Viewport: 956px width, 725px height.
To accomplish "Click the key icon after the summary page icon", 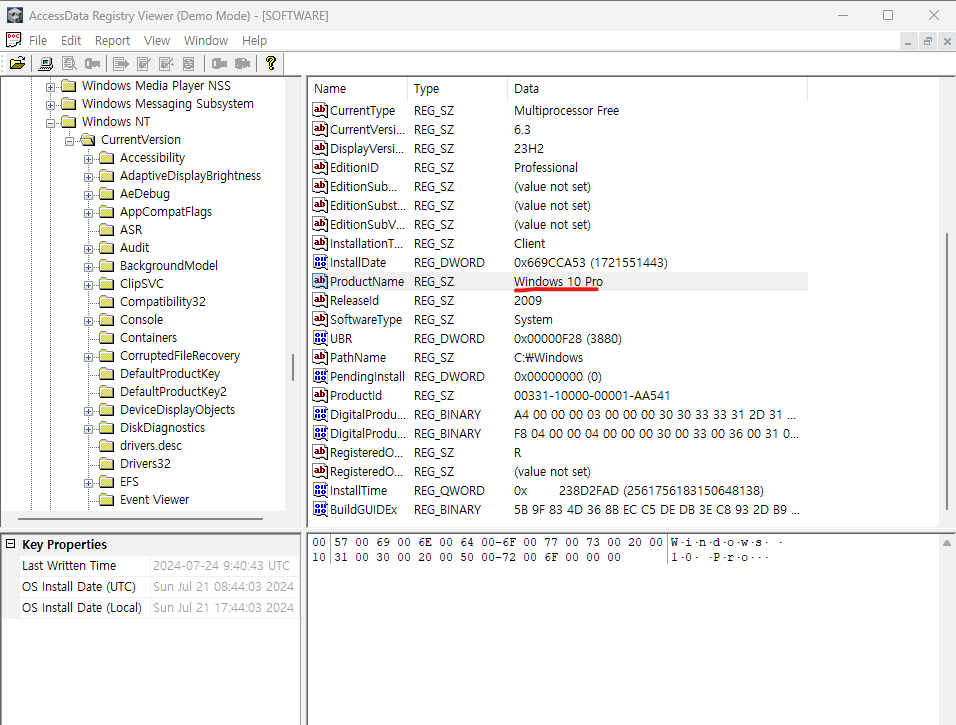I will [x=219, y=63].
